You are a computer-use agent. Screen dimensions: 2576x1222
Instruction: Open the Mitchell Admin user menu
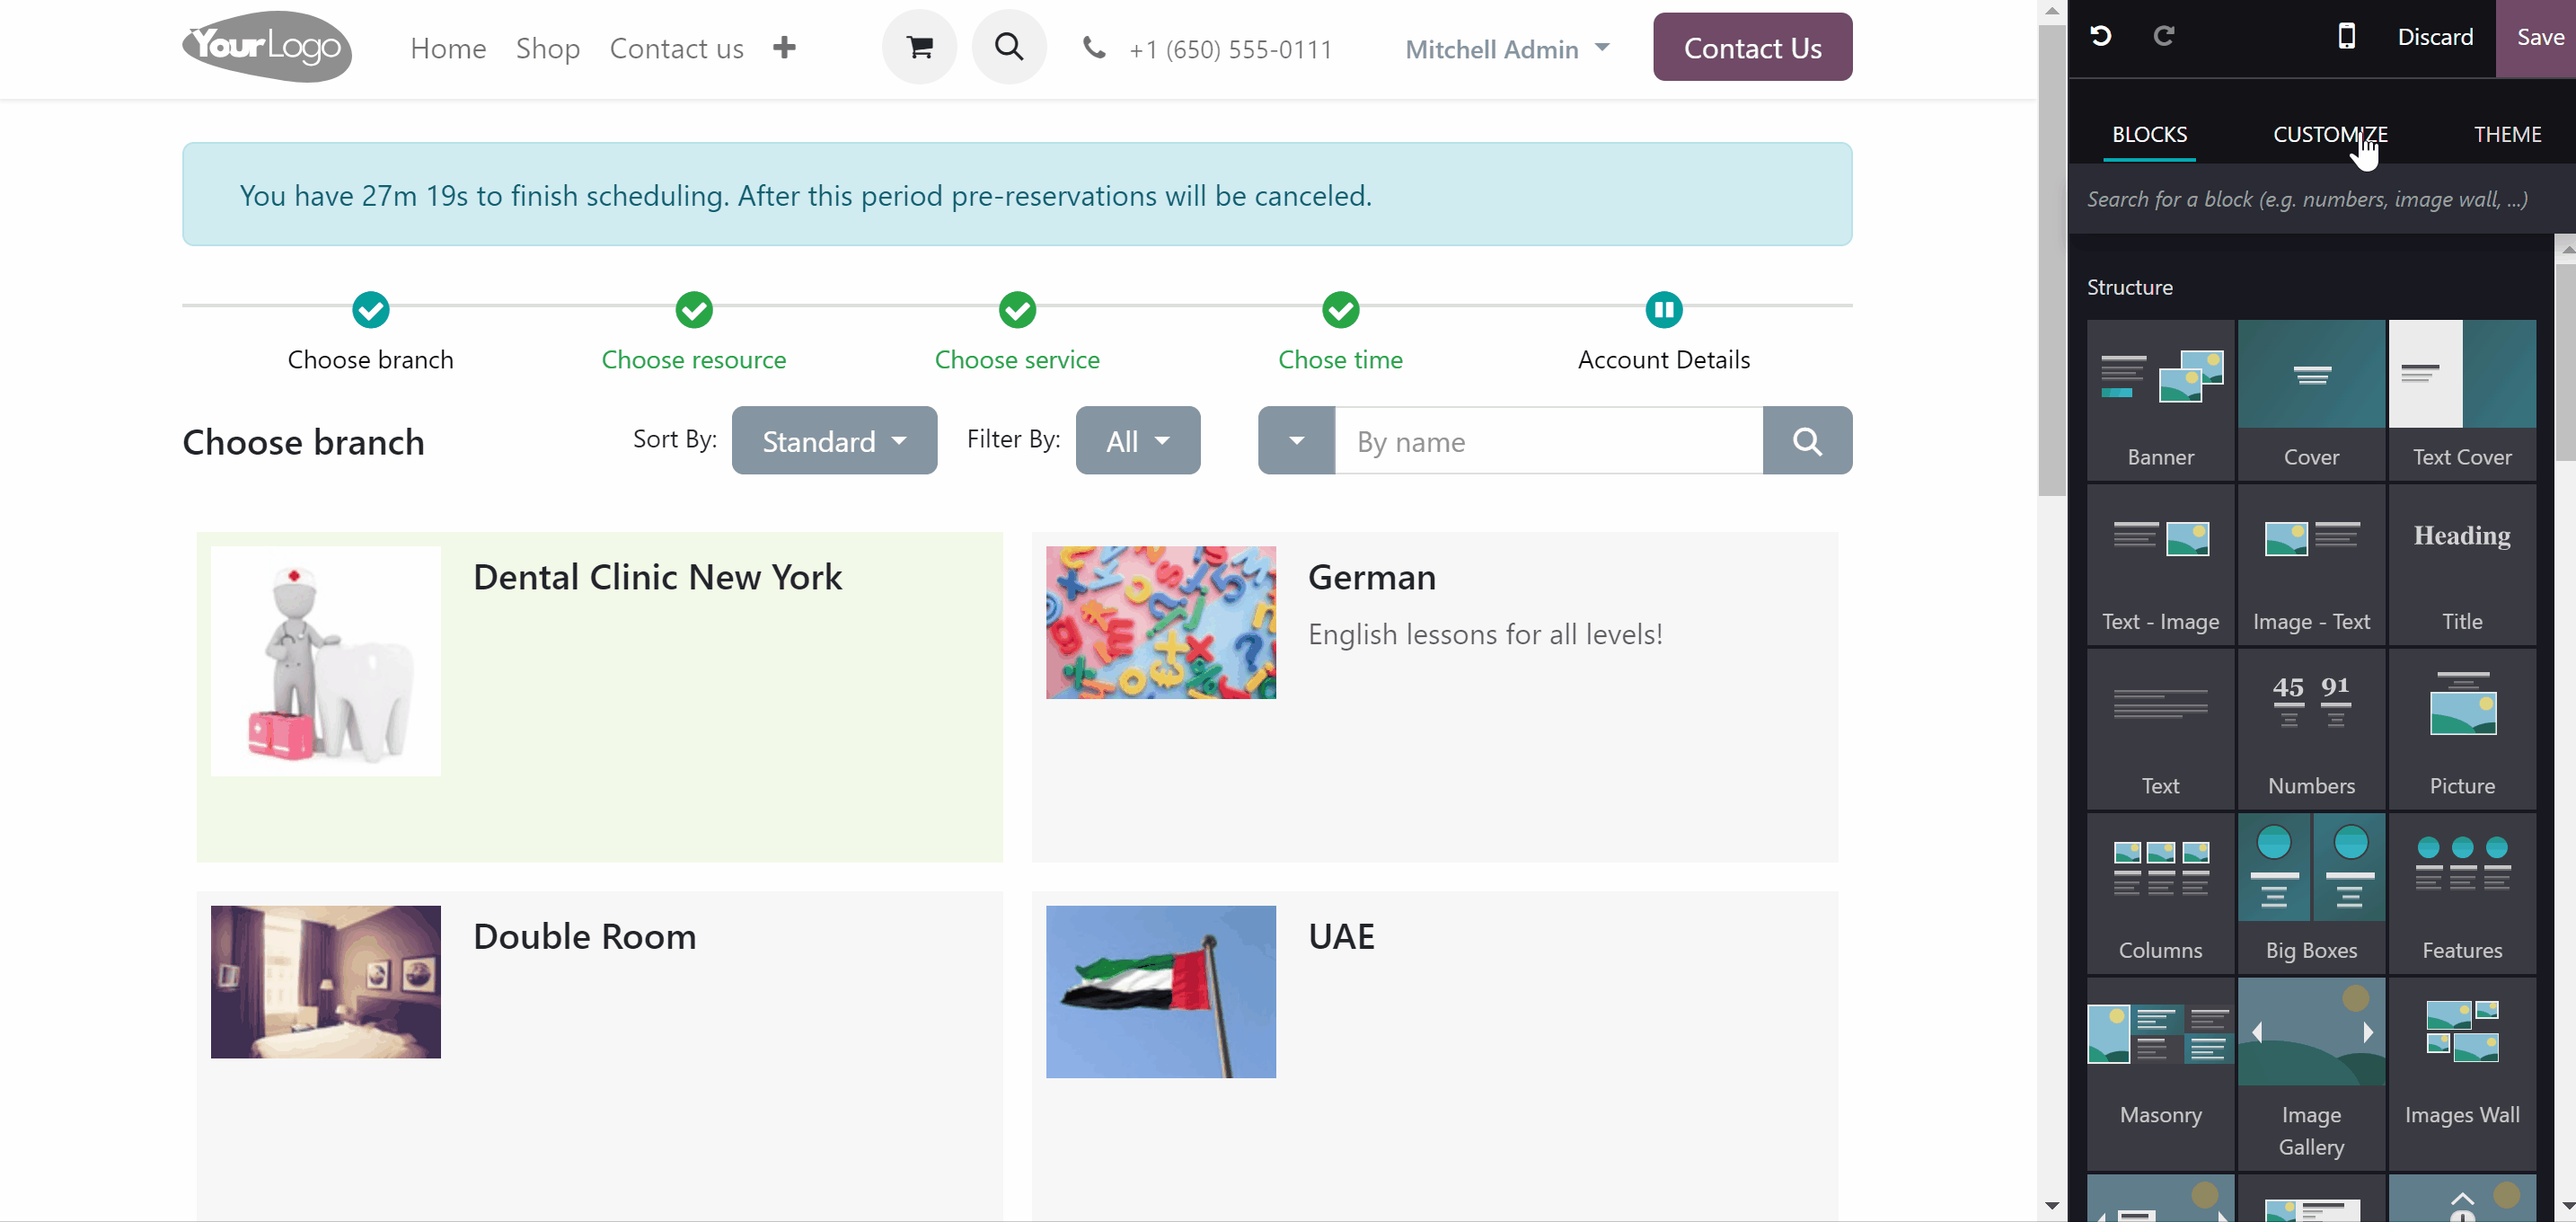click(x=1507, y=49)
